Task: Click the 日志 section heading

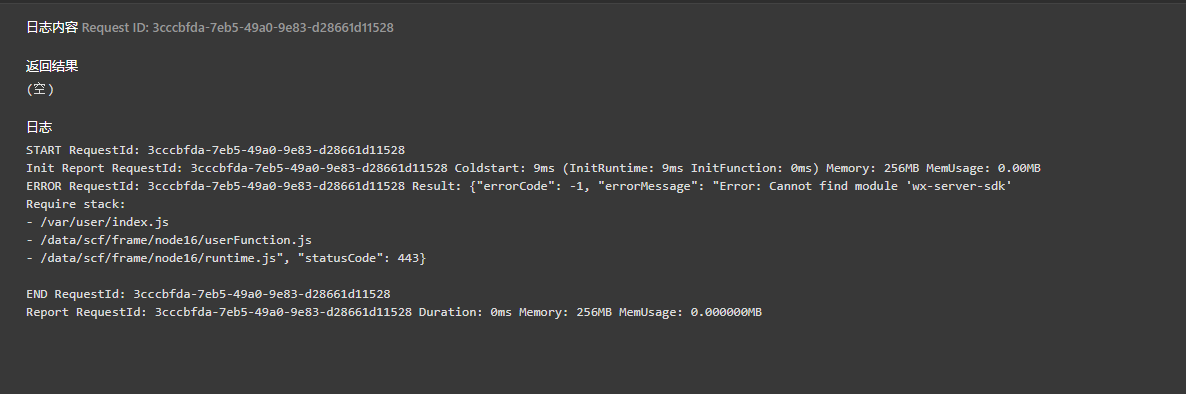Action: 39,127
